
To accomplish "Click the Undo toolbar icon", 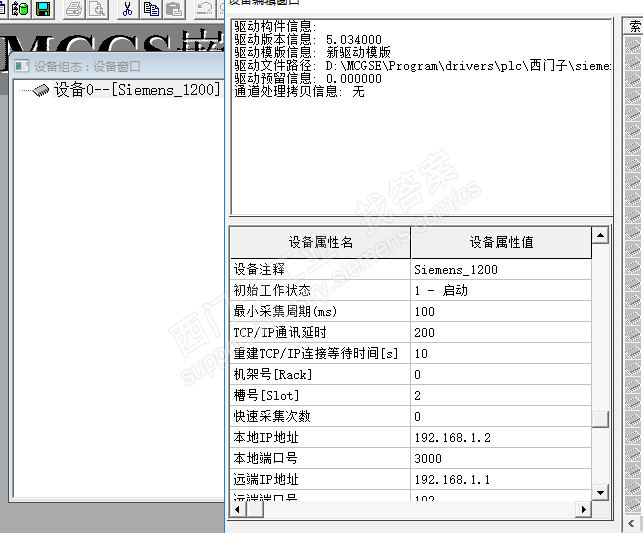I will click(204, 9).
